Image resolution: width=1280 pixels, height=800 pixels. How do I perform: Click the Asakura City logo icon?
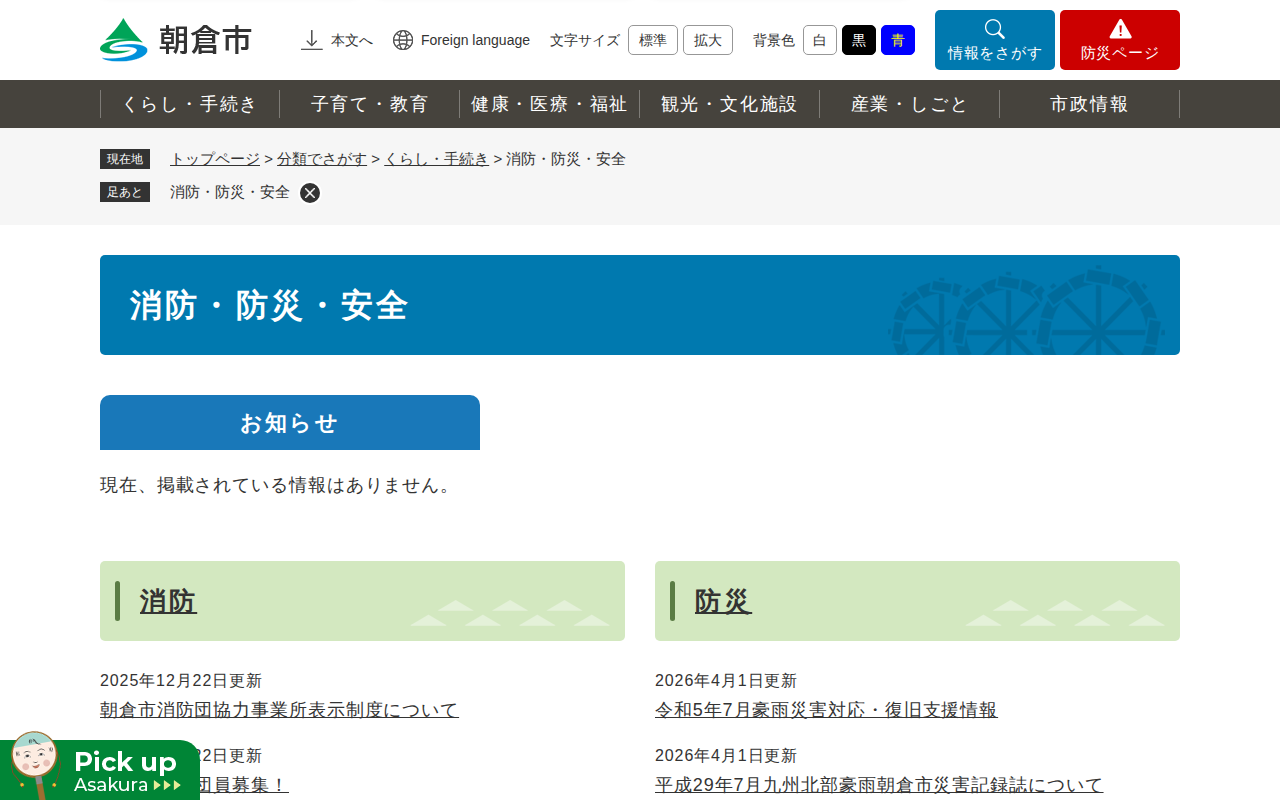click(x=124, y=40)
